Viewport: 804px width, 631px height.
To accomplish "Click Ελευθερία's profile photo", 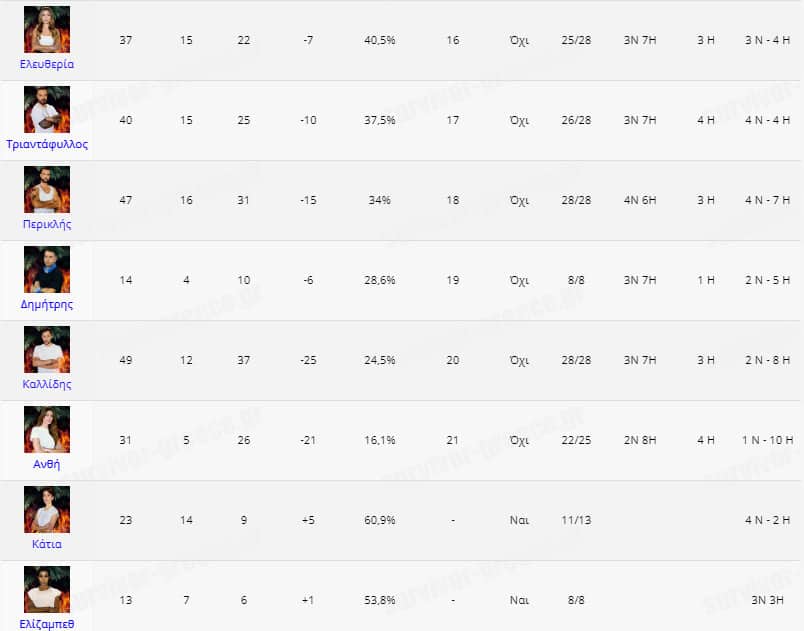I will [x=47, y=29].
